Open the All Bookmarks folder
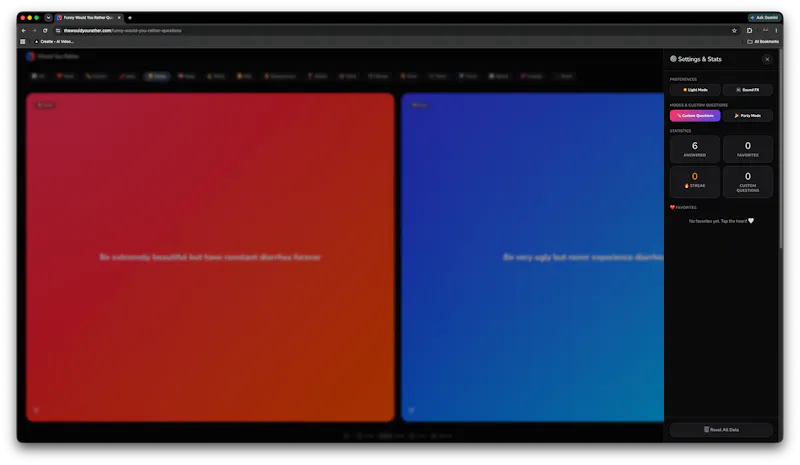This screenshot has width=800, height=465. click(763, 42)
